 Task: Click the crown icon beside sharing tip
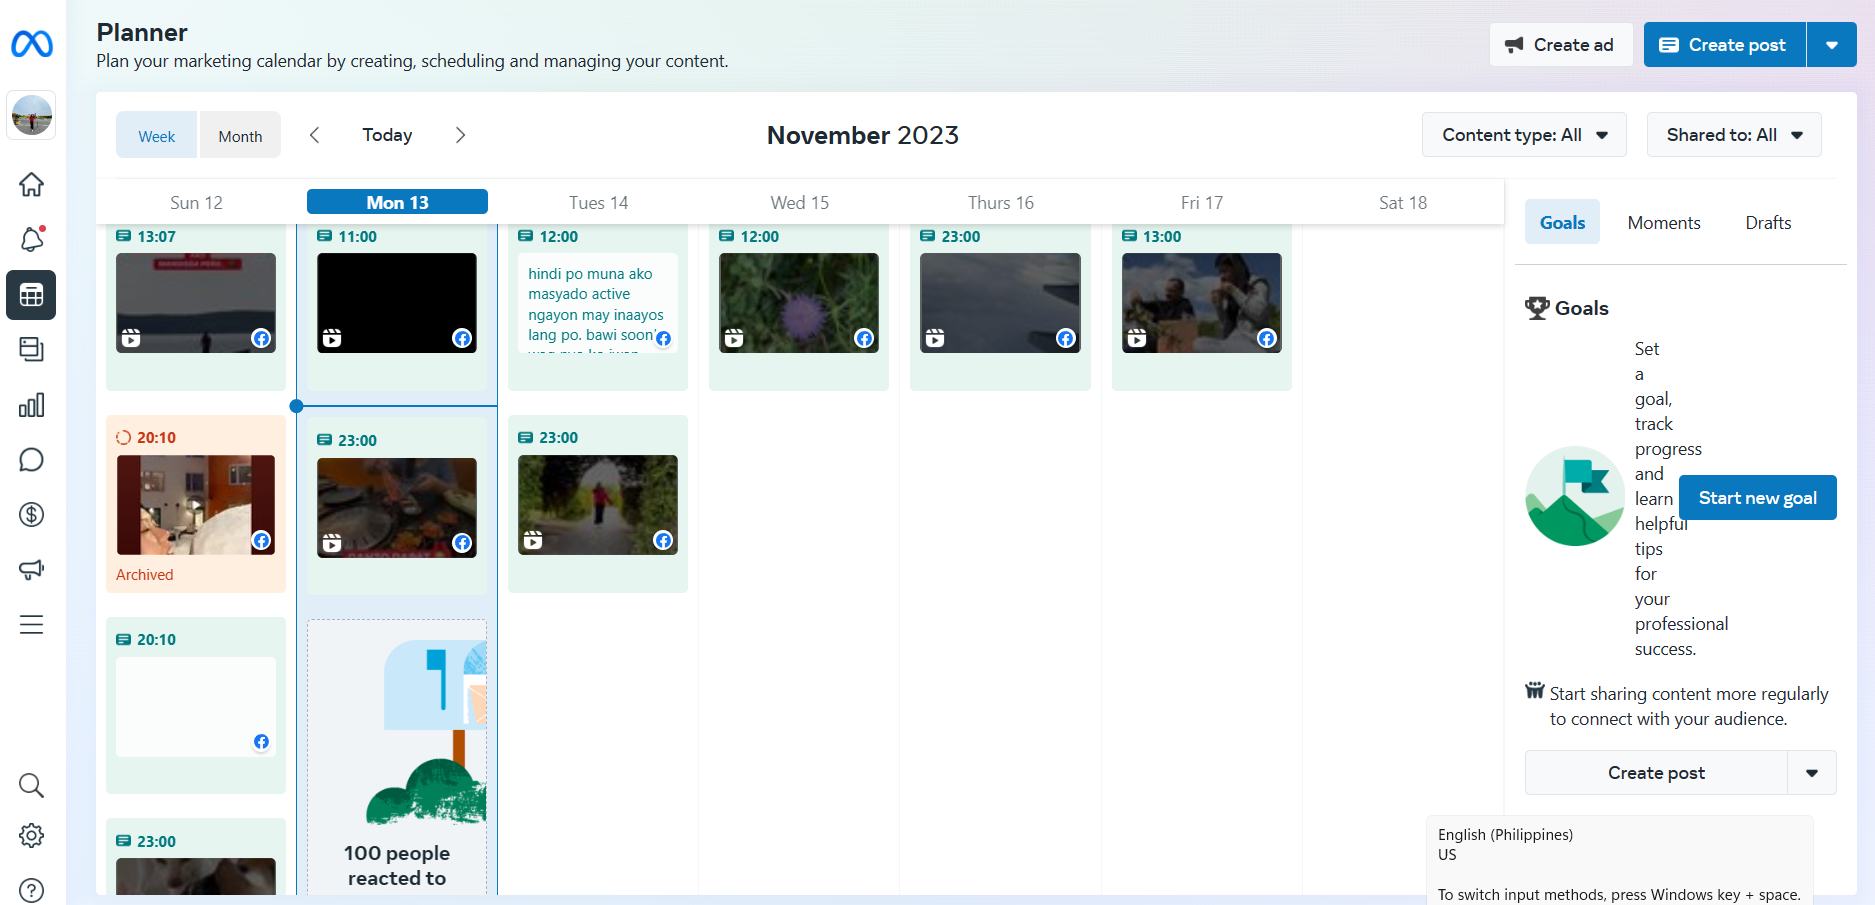[x=1535, y=690]
